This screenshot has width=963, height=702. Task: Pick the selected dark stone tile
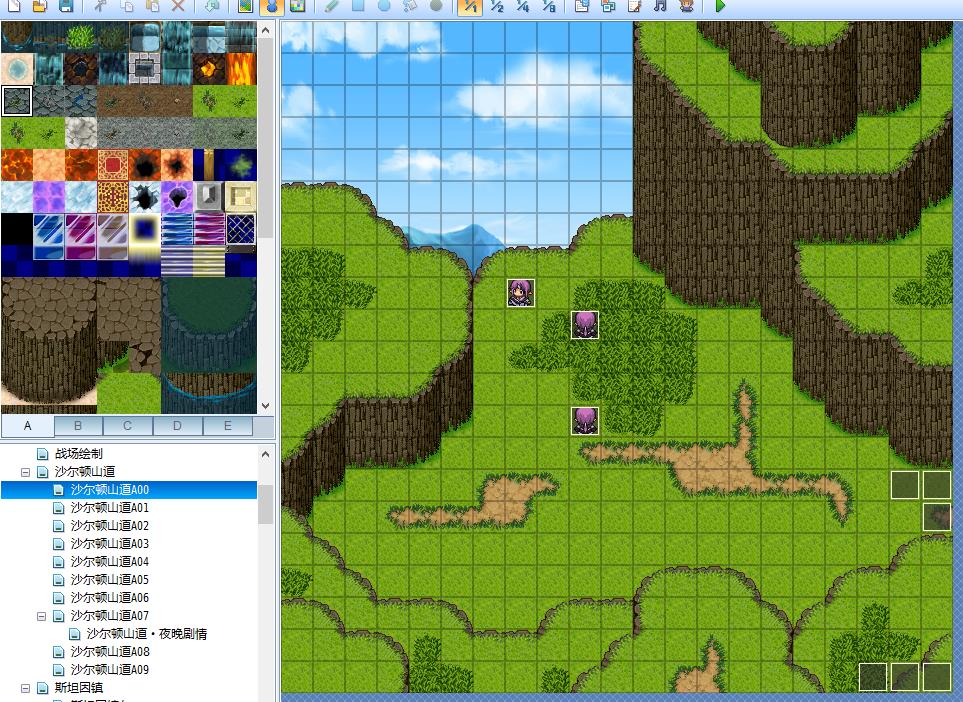tap(17, 101)
